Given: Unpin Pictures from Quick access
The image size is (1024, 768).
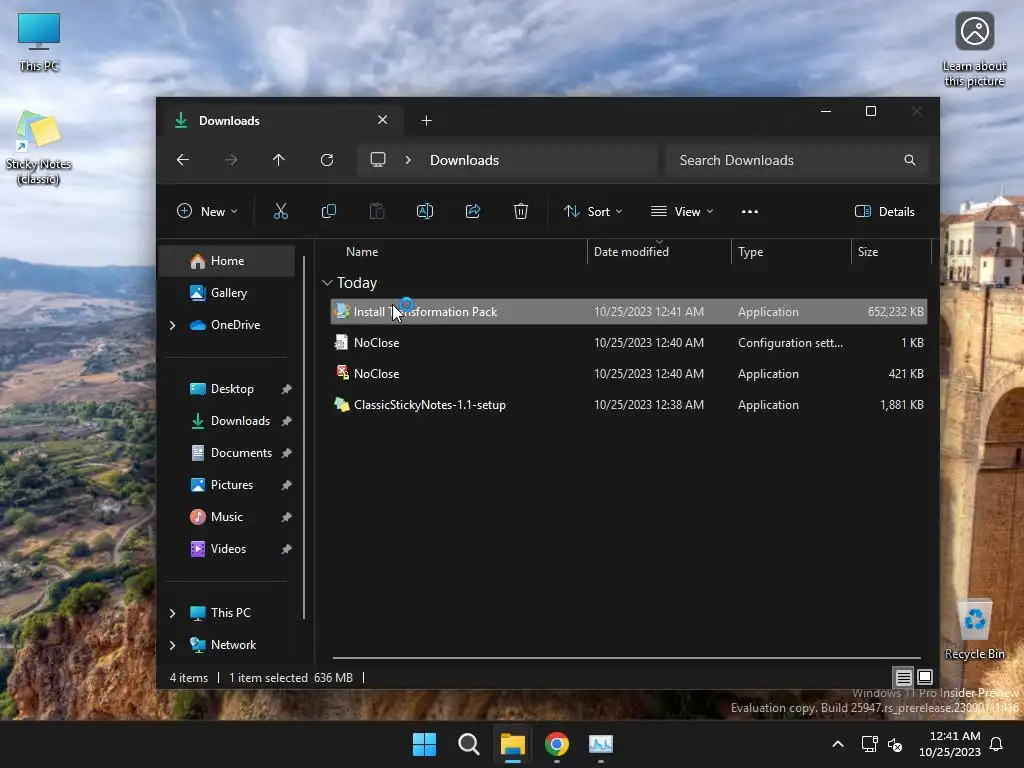Looking at the screenshot, I should 286,485.
